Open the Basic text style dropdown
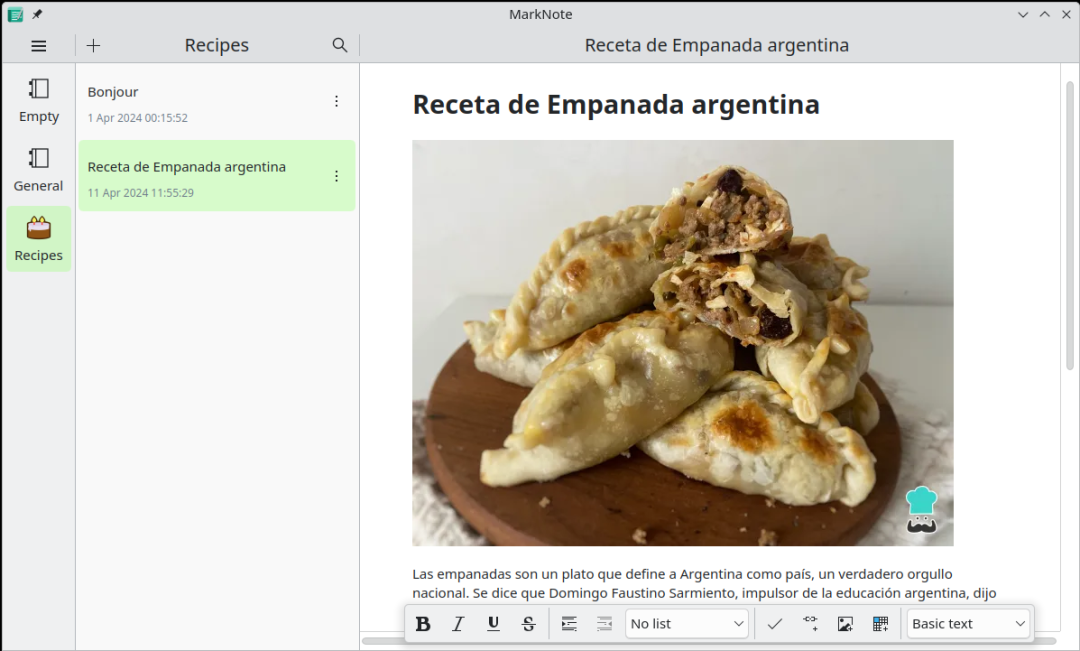The width and height of the screenshot is (1080, 651). coord(968,624)
